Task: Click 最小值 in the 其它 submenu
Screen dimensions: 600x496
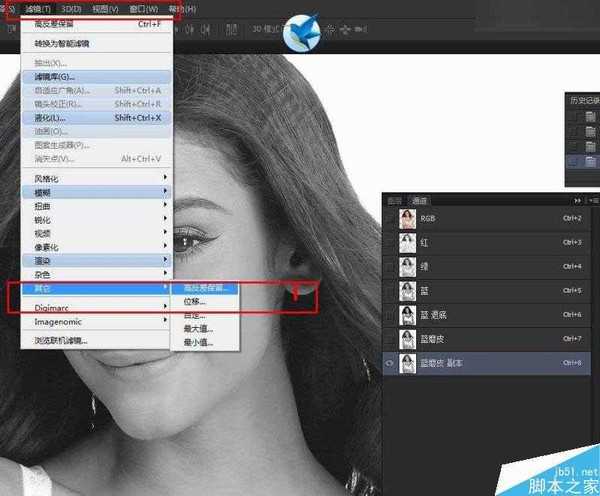Action: click(x=200, y=341)
